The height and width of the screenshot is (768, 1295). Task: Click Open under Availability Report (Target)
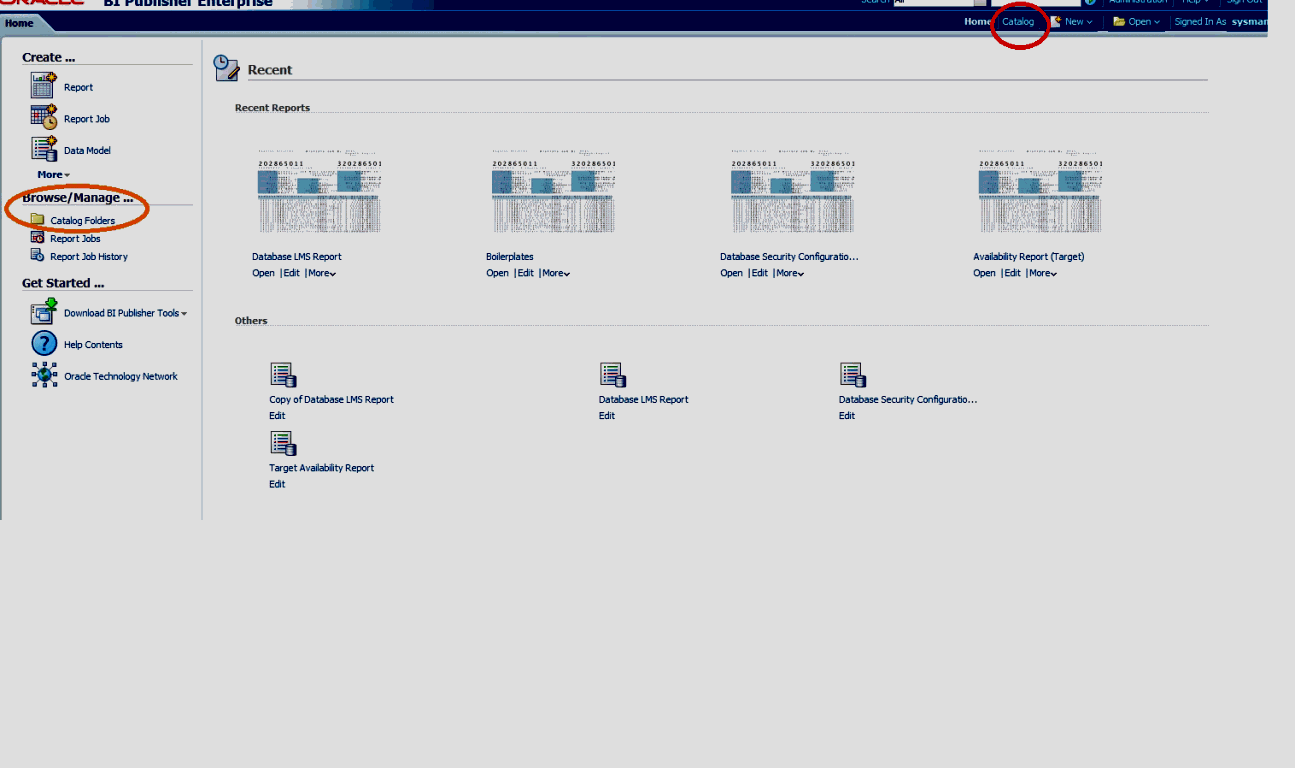(x=984, y=273)
